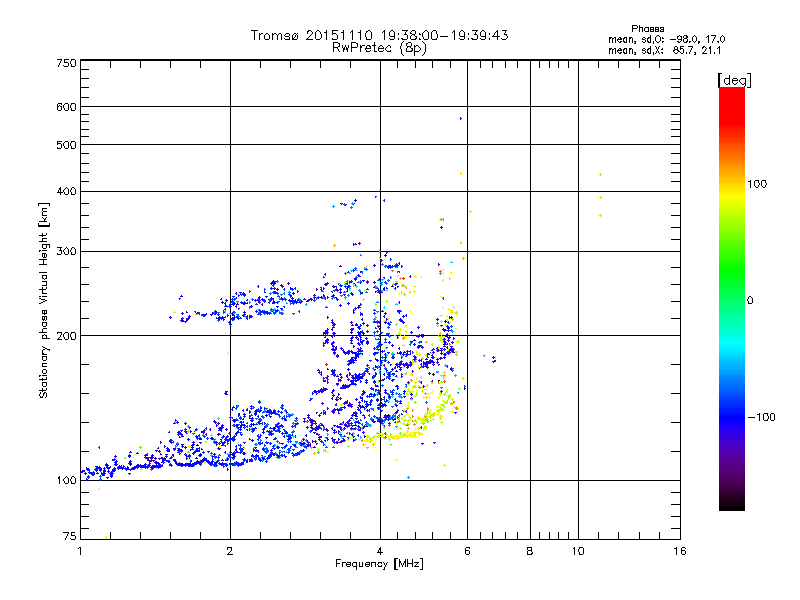Click y-axis label '600'
The height and width of the screenshot is (600, 800).
point(66,107)
